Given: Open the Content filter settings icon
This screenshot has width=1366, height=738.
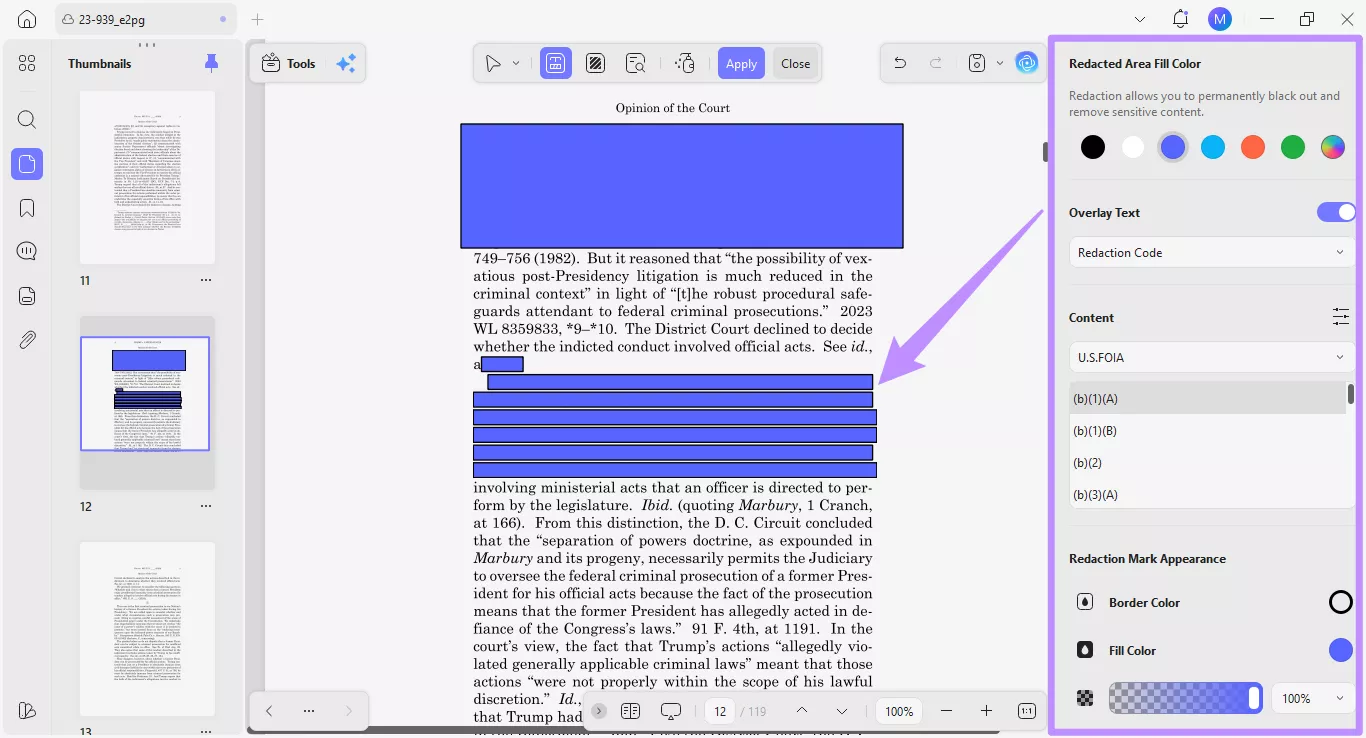Looking at the screenshot, I should click(1341, 316).
